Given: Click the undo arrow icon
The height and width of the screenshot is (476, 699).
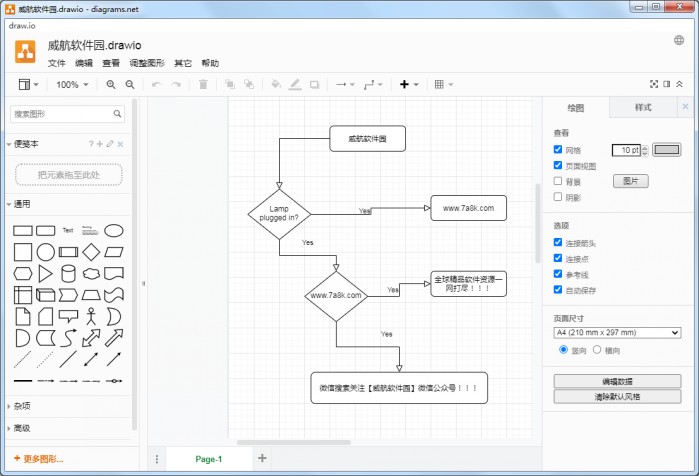Looking at the screenshot, I should pyautogui.click(x=156, y=84).
